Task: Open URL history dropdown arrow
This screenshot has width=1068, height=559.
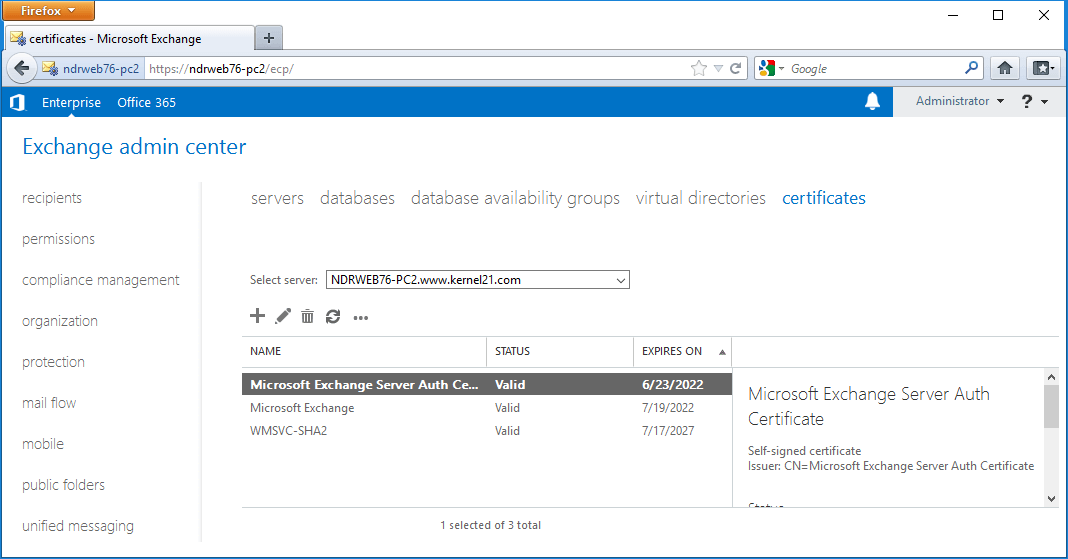Action: coord(718,69)
